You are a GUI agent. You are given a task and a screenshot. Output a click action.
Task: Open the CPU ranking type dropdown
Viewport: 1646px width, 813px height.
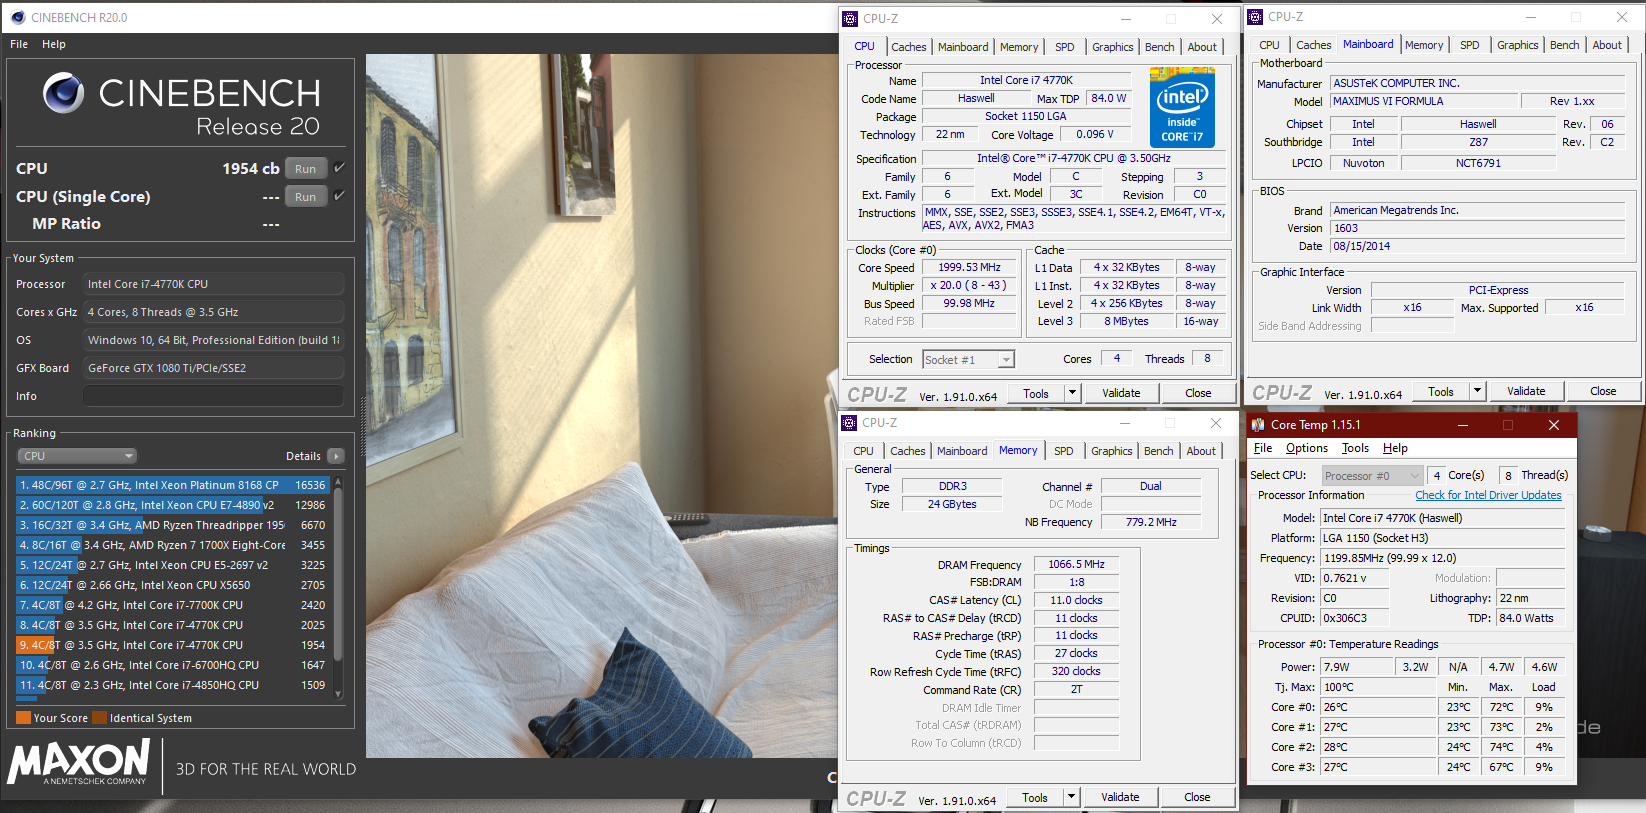pyautogui.click(x=76, y=456)
